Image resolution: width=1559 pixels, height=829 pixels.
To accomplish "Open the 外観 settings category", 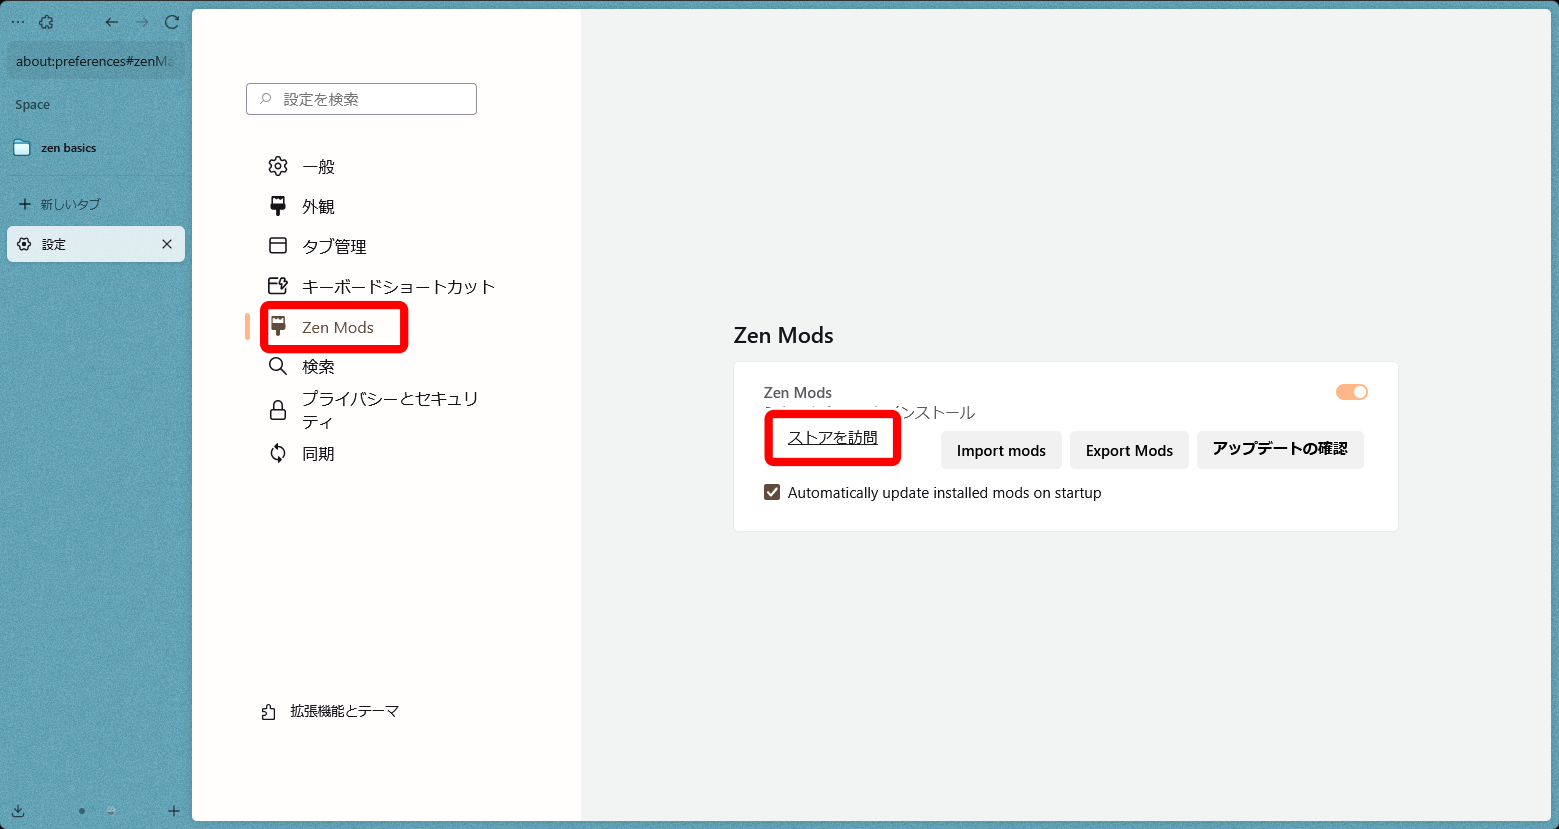I will point(301,207).
